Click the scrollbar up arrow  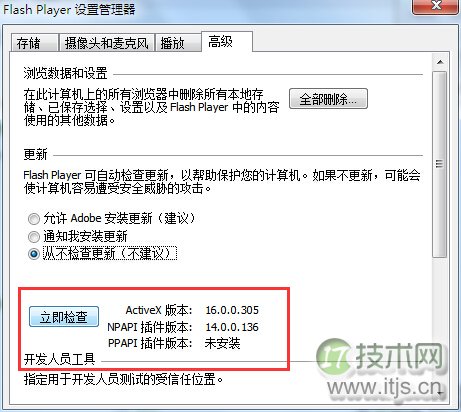tap(440, 62)
